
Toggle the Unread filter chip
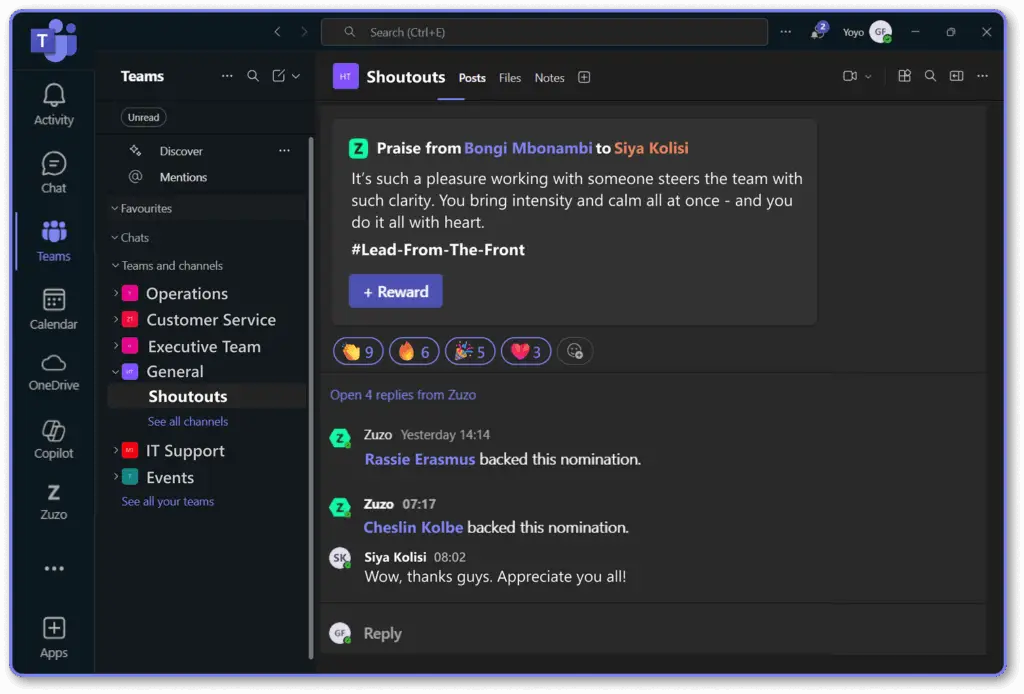click(x=143, y=117)
